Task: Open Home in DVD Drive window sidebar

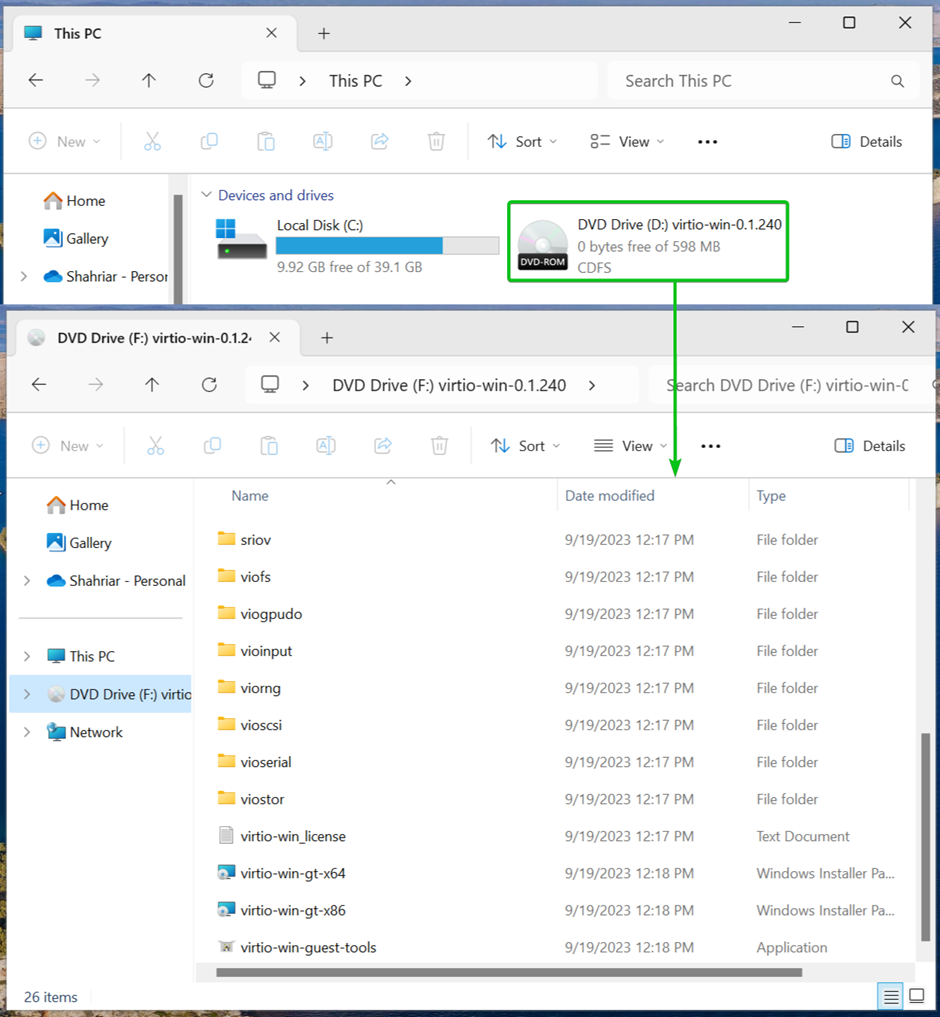Action: (77, 505)
